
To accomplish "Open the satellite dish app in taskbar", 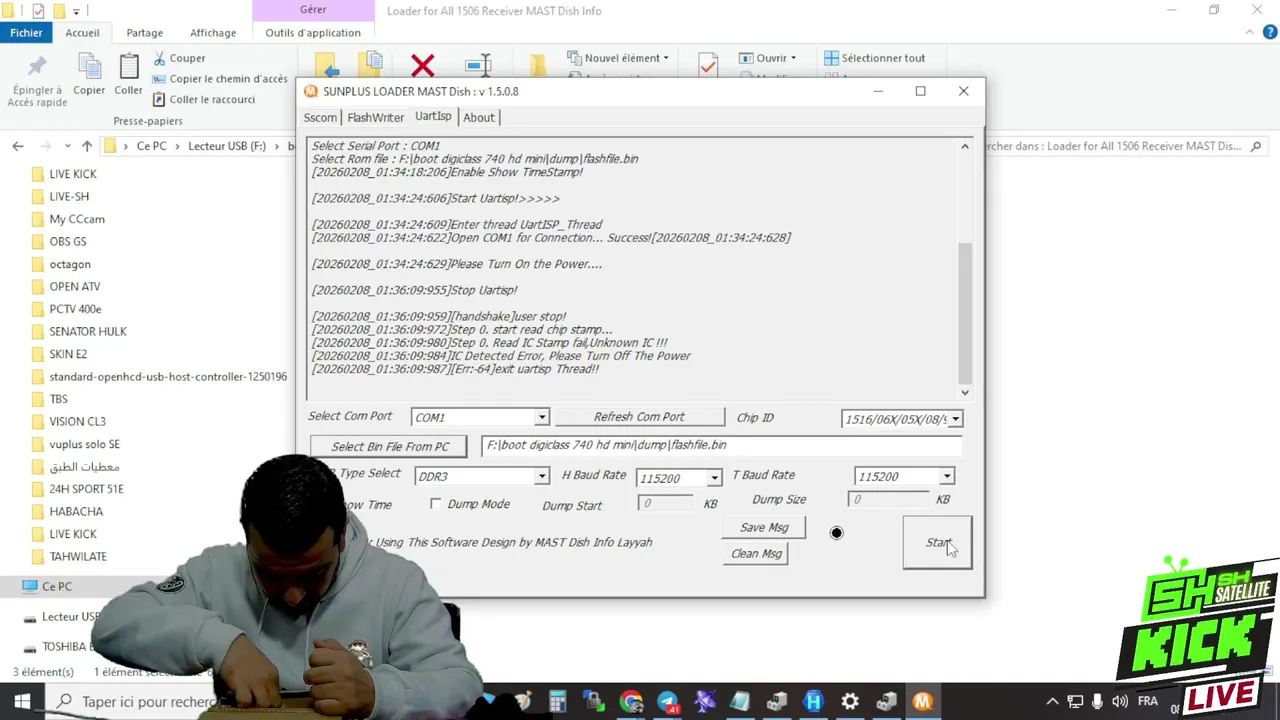I will pyautogui.click(x=704, y=702).
